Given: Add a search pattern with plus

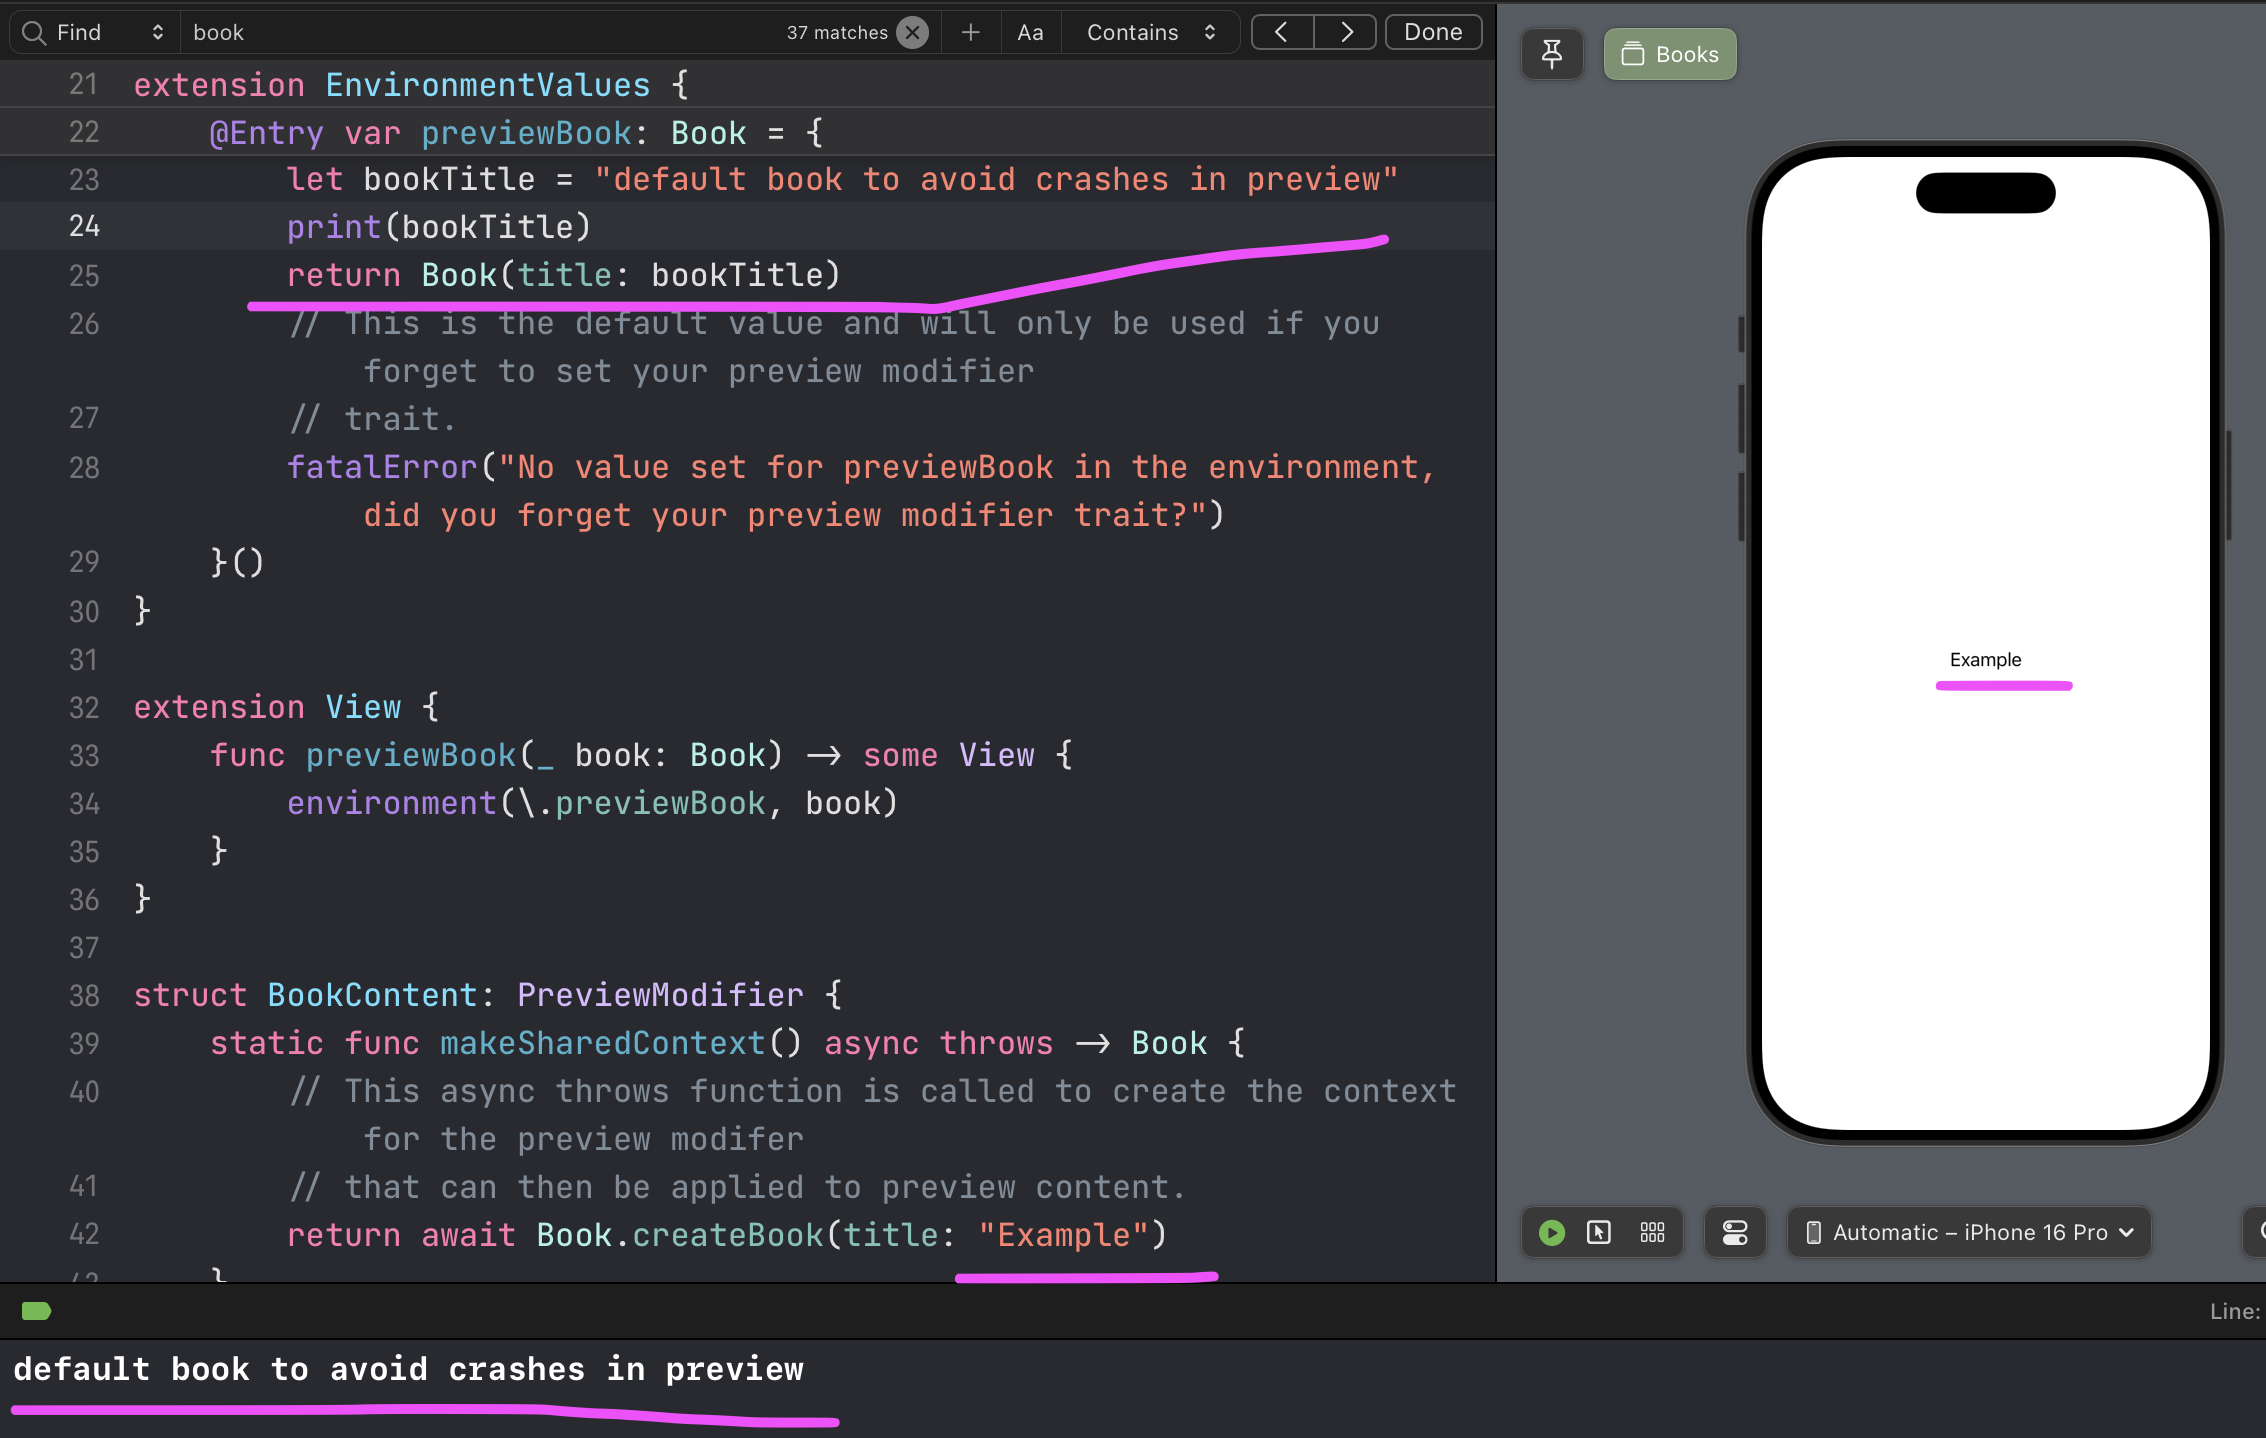Looking at the screenshot, I should point(970,32).
